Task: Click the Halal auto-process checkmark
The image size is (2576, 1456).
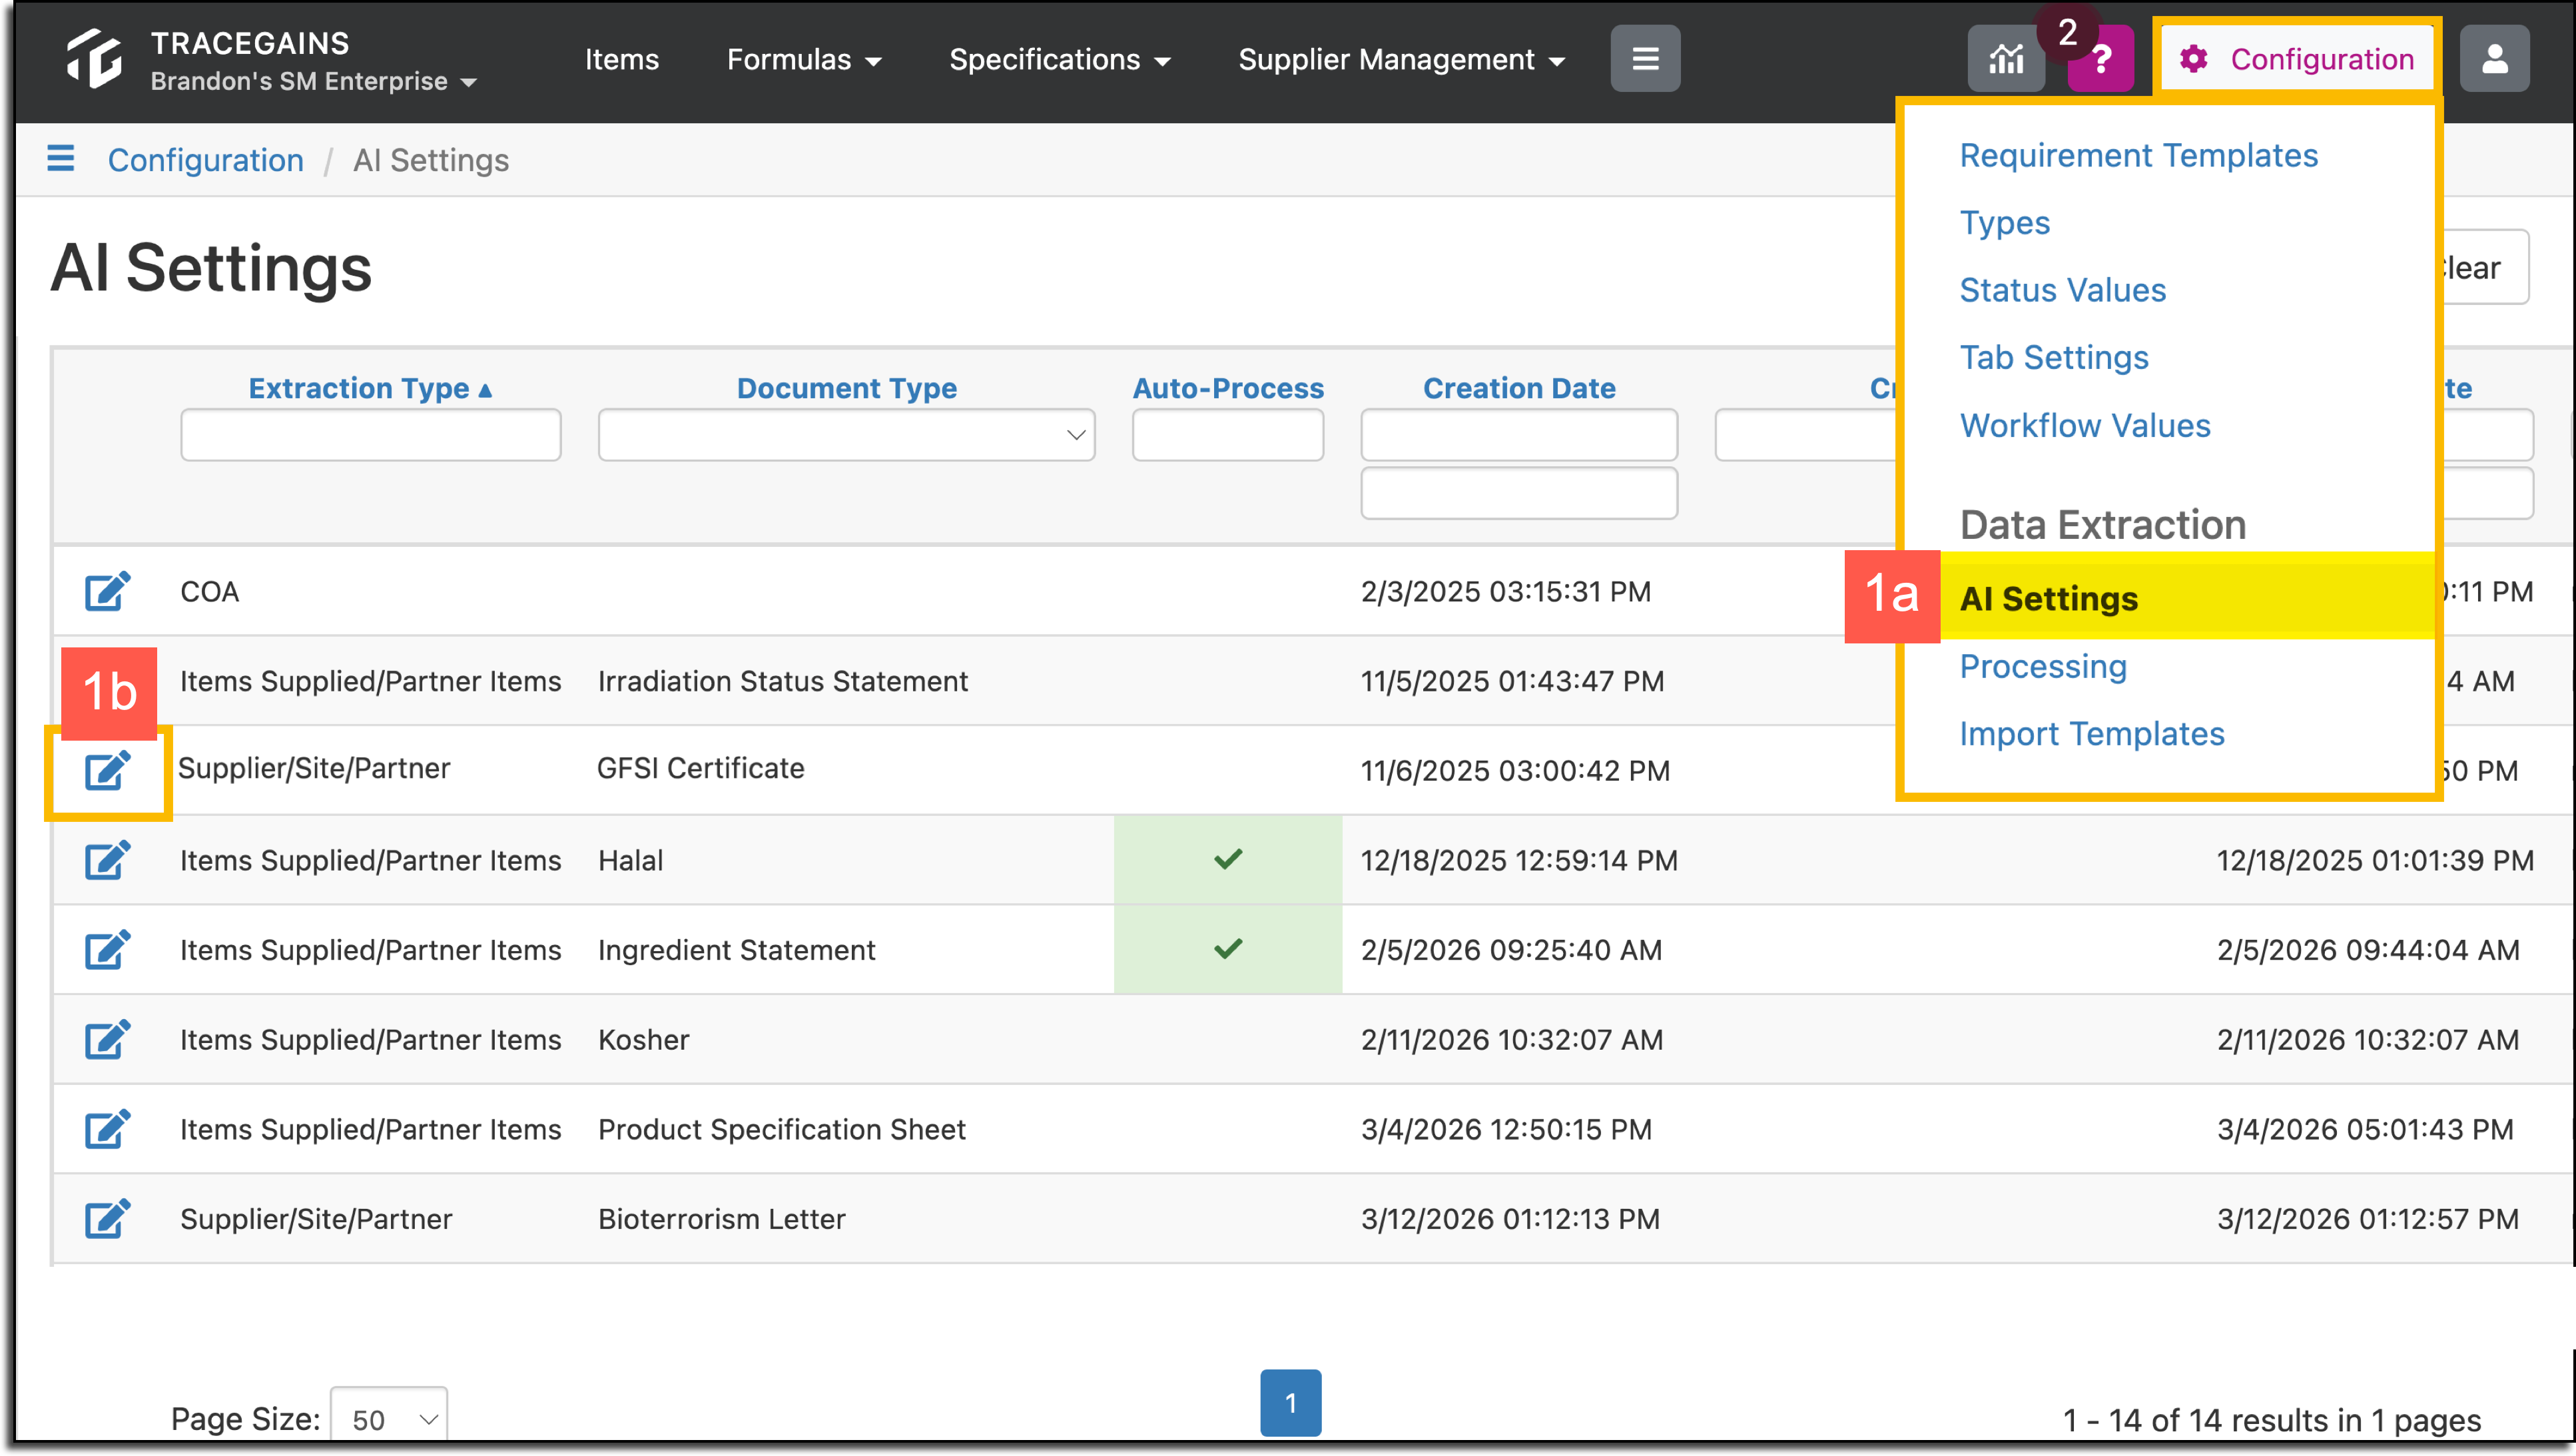Action: point(1228,859)
